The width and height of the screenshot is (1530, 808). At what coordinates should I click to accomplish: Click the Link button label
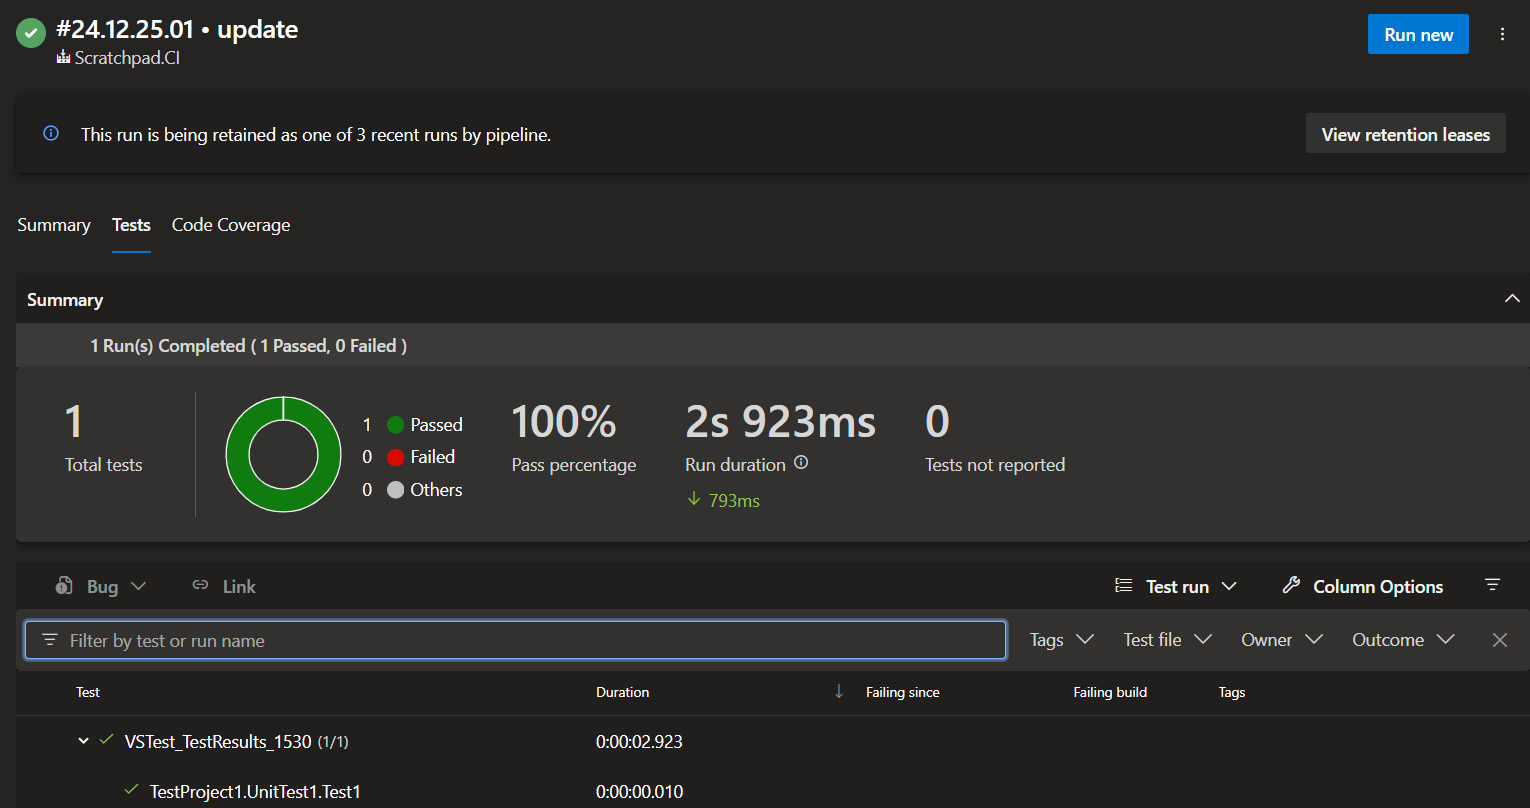click(239, 586)
